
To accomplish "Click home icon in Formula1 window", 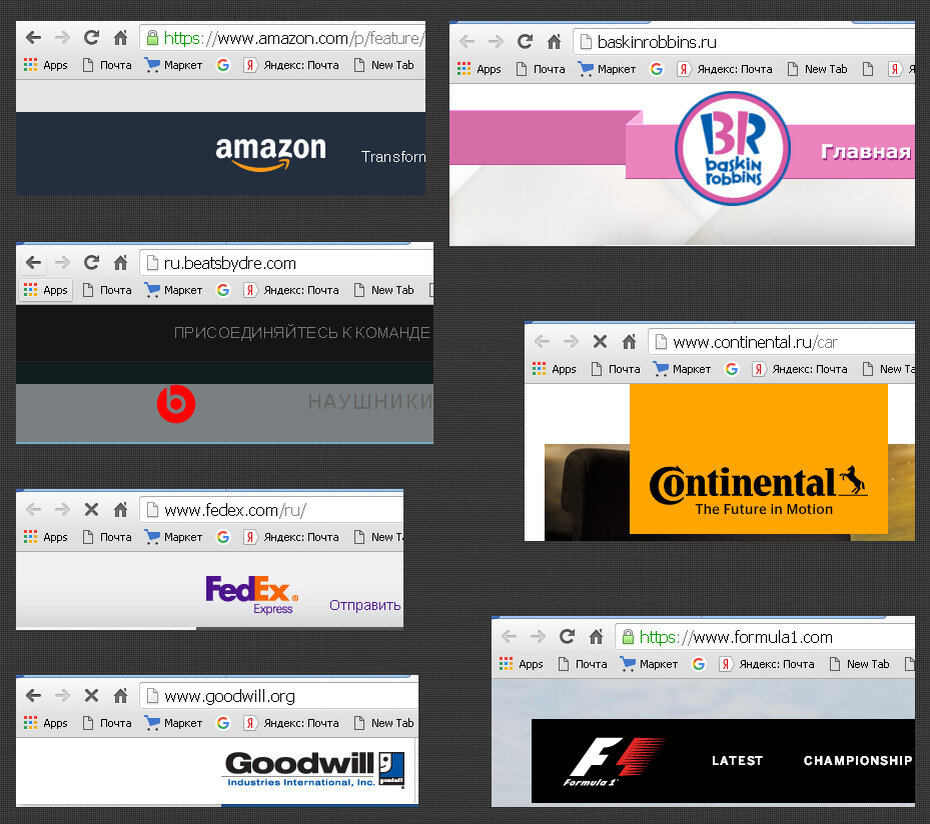I will click(x=596, y=637).
